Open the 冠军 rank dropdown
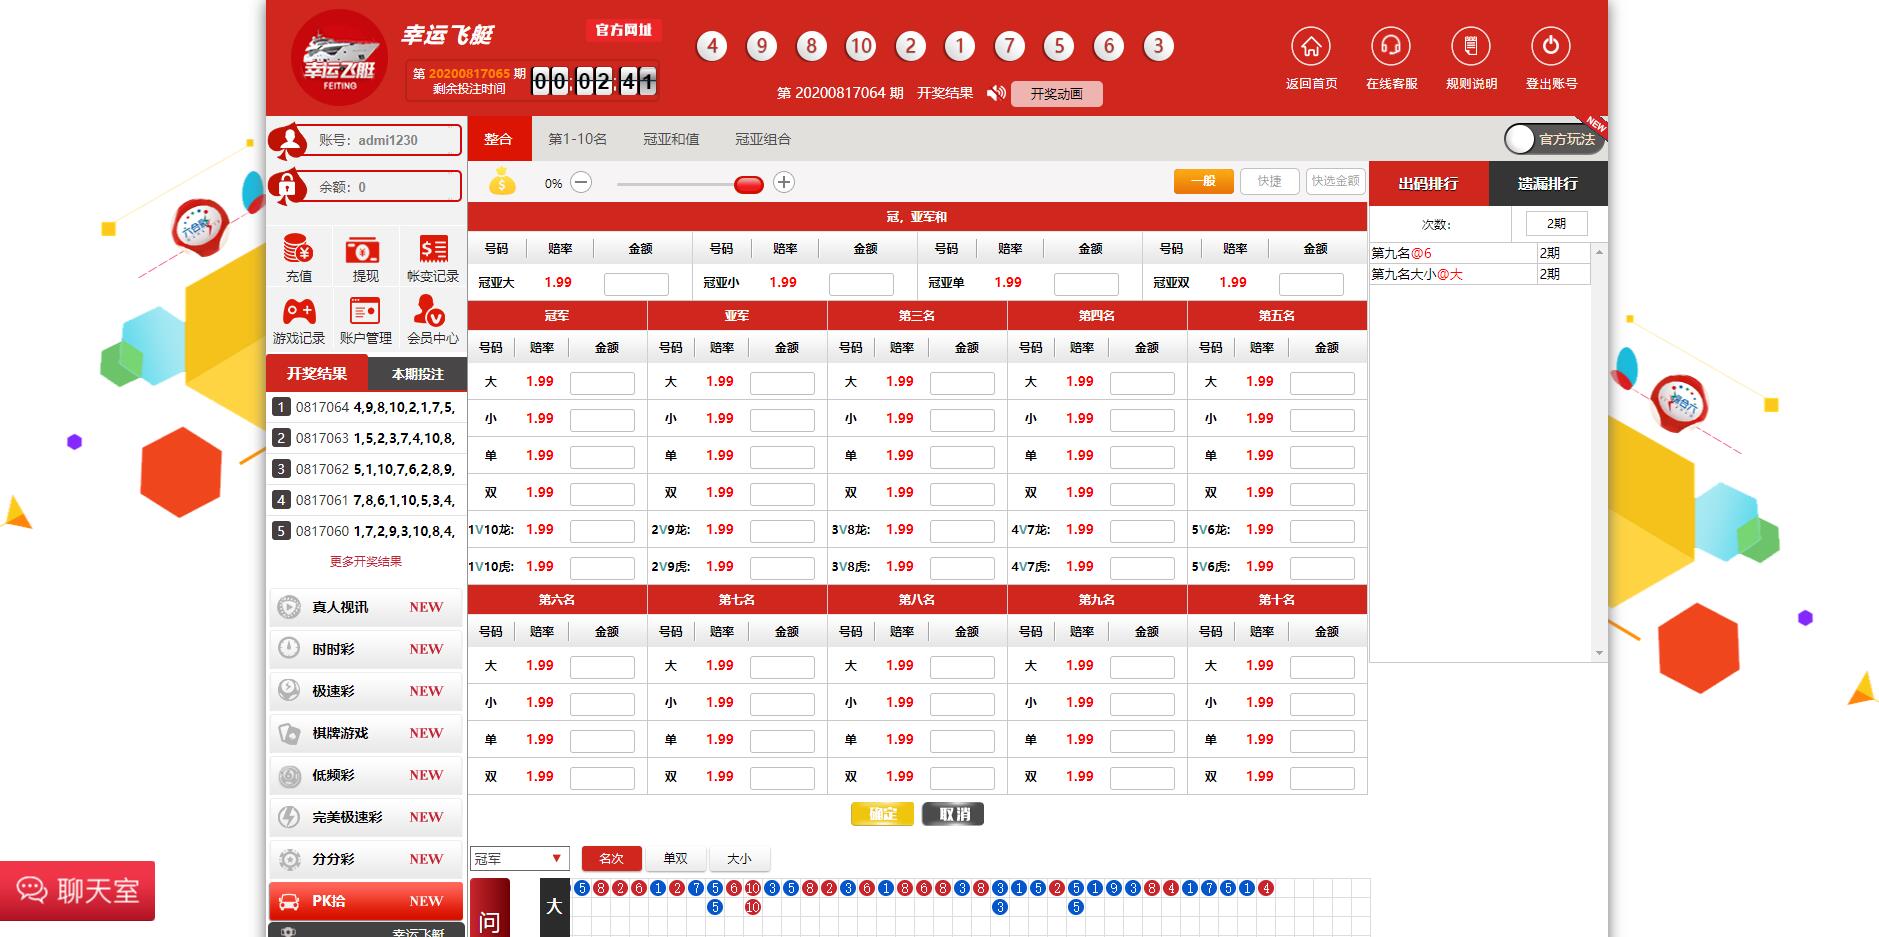 click(519, 858)
